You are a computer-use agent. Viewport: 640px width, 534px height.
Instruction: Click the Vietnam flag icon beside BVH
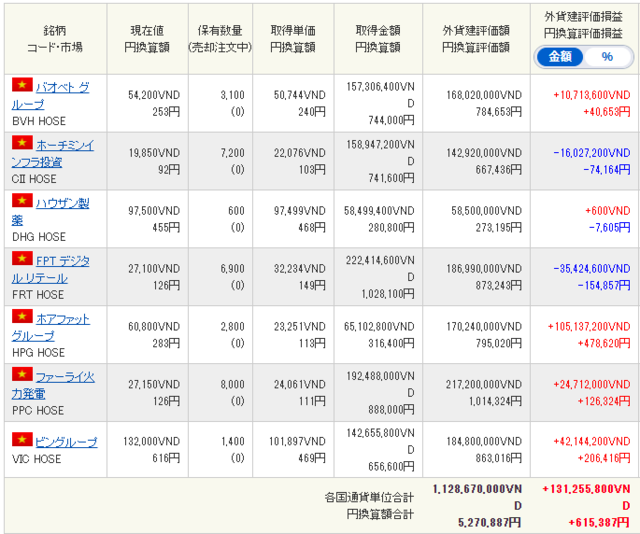[x=22, y=85]
